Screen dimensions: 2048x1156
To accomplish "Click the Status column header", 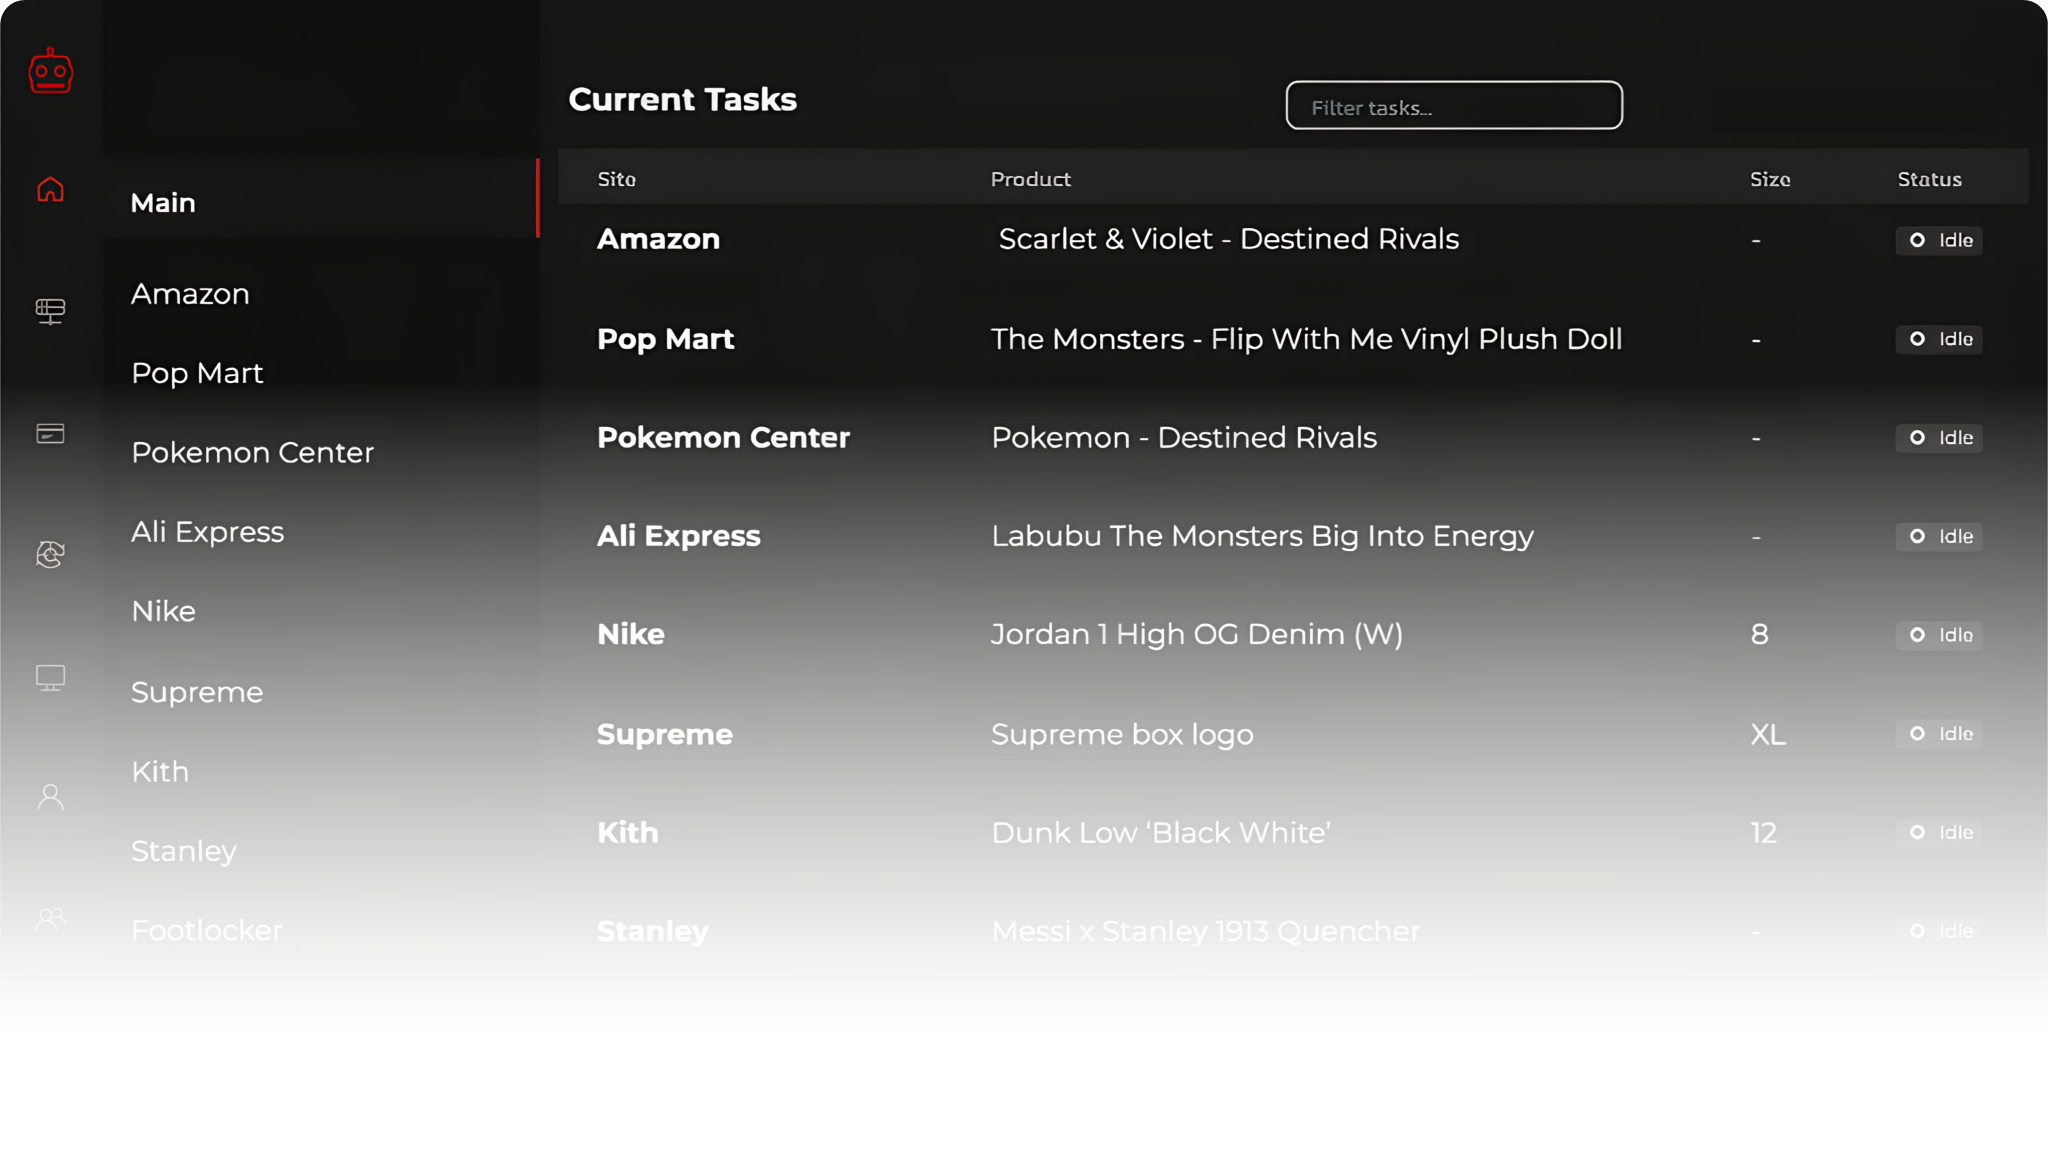I will pos(1929,179).
